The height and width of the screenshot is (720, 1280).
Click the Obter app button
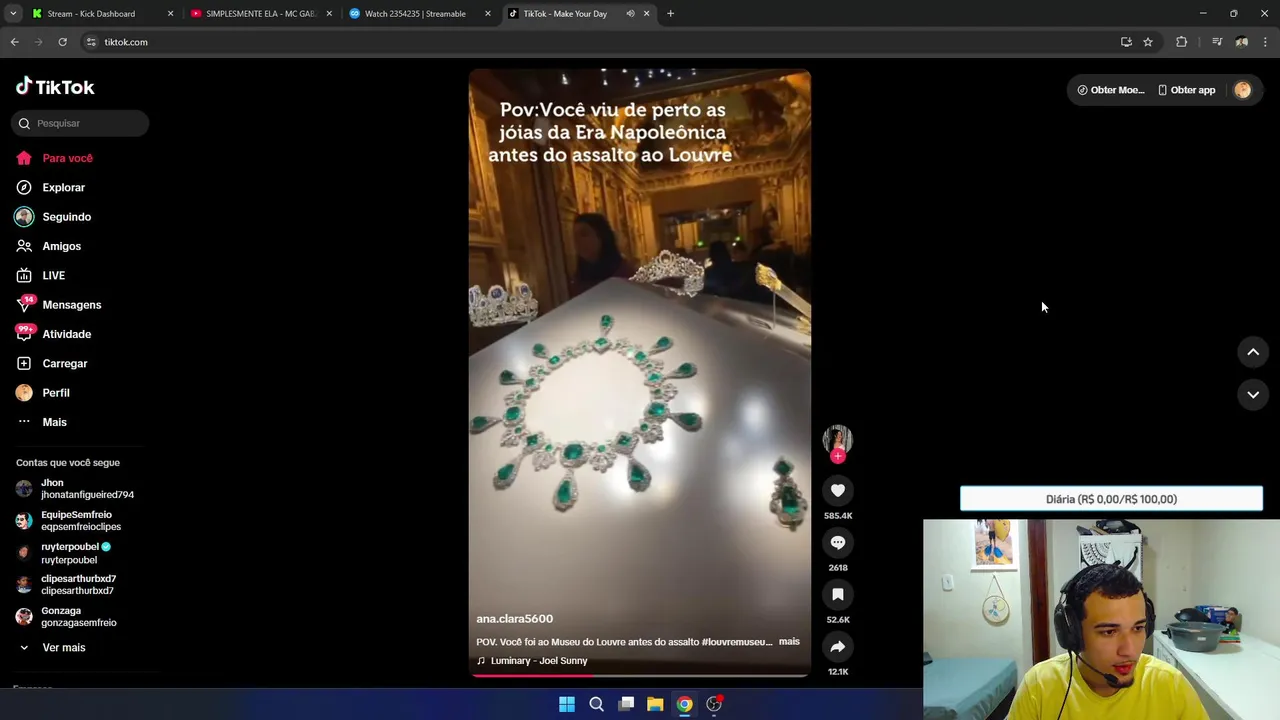click(x=1187, y=90)
